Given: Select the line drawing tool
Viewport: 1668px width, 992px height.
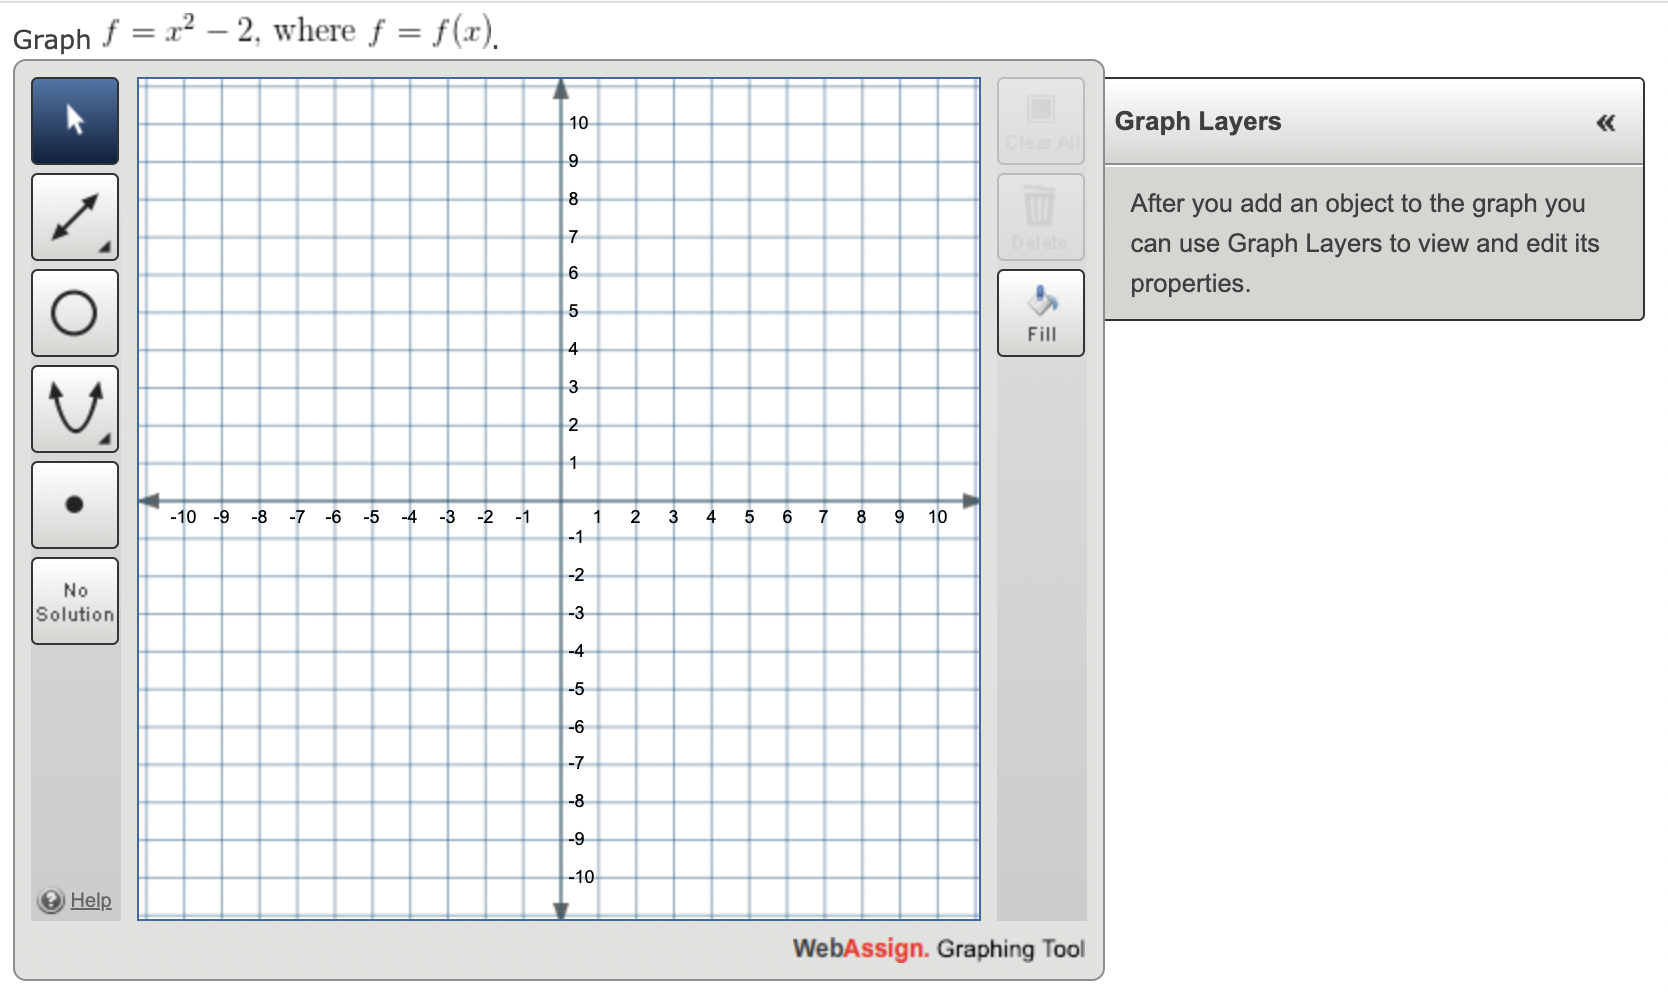Looking at the screenshot, I should pos(74,216).
